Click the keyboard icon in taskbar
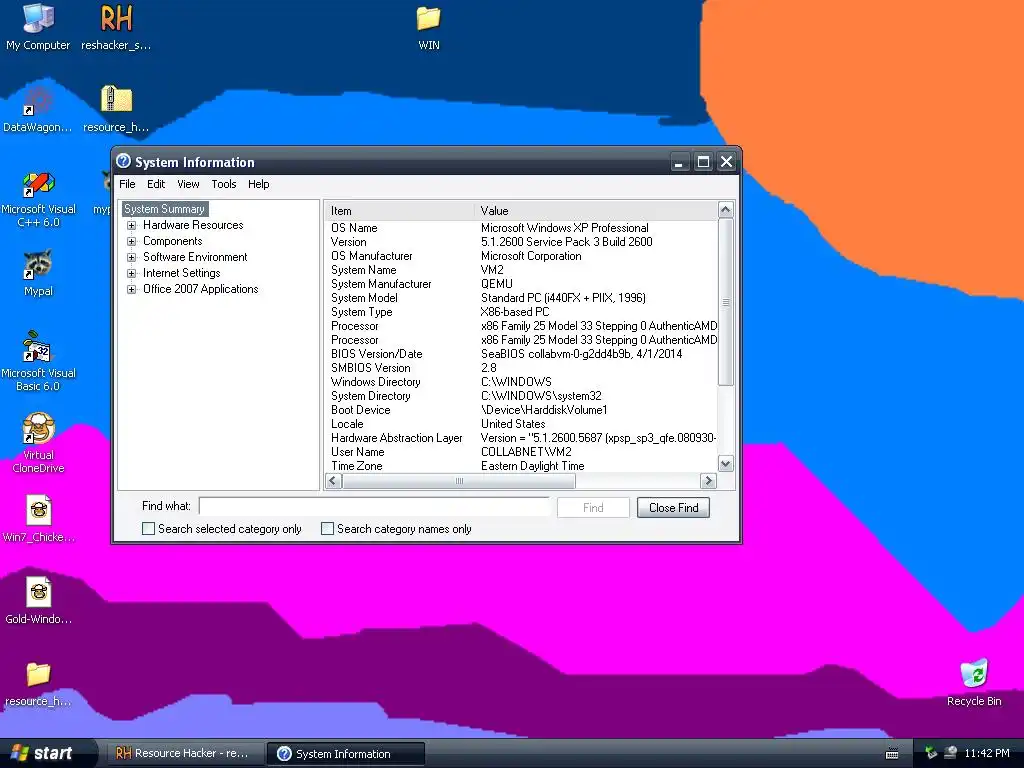The width and height of the screenshot is (1024, 768). click(891, 754)
